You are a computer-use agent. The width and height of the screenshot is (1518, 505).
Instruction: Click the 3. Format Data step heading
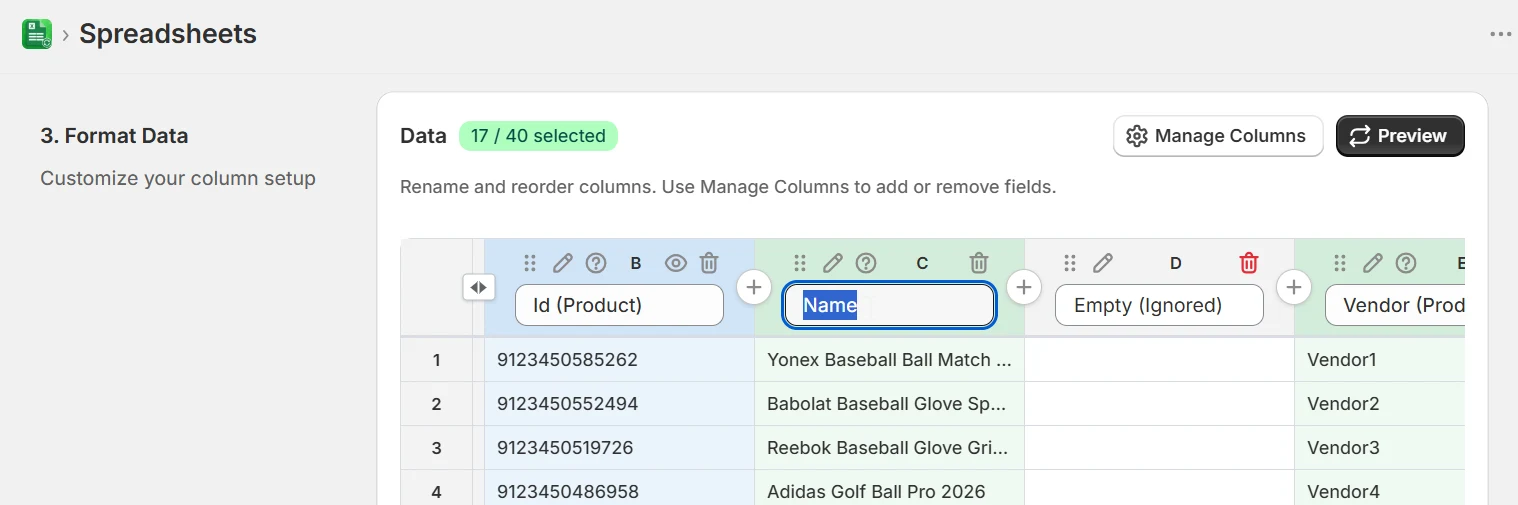click(114, 136)
